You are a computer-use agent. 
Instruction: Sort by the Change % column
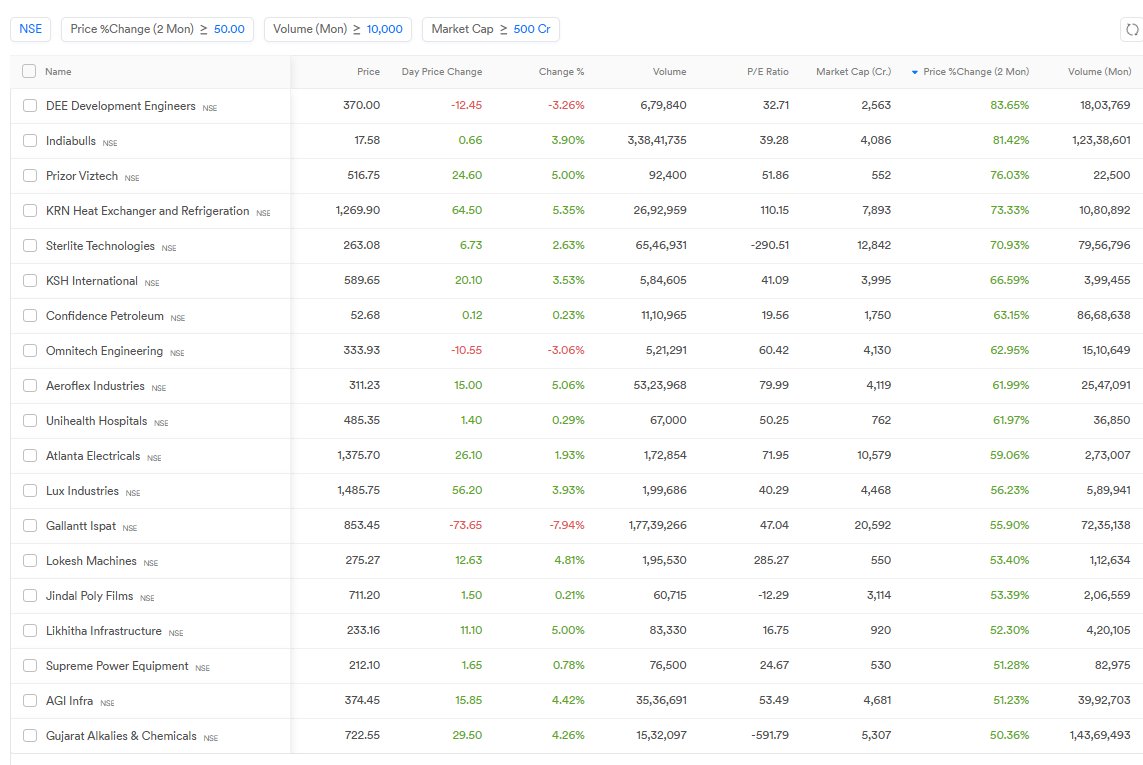[561, 71]
